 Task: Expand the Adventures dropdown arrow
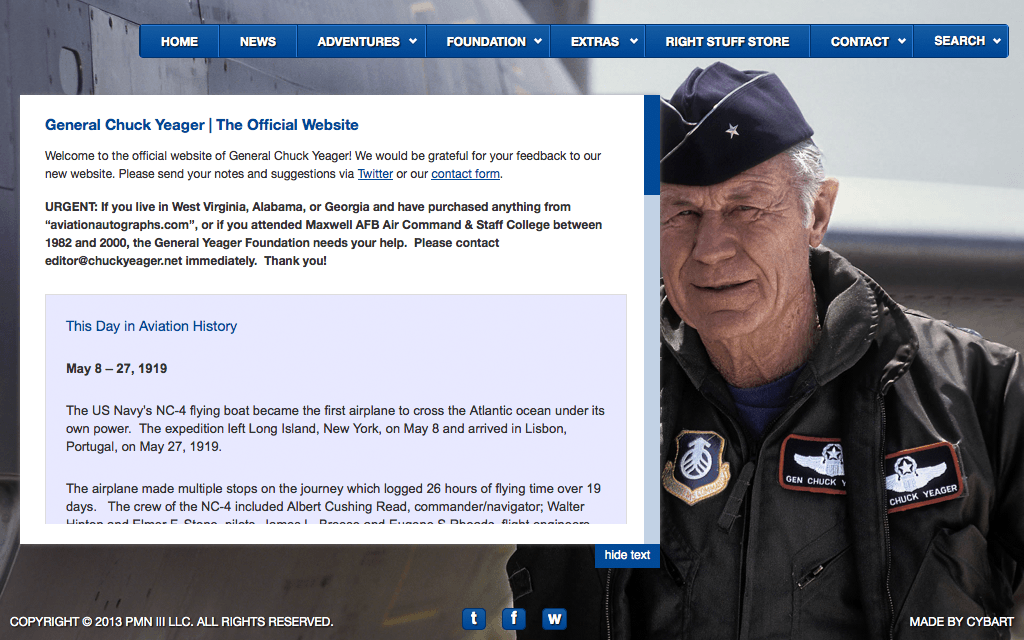tap(411, 41)
